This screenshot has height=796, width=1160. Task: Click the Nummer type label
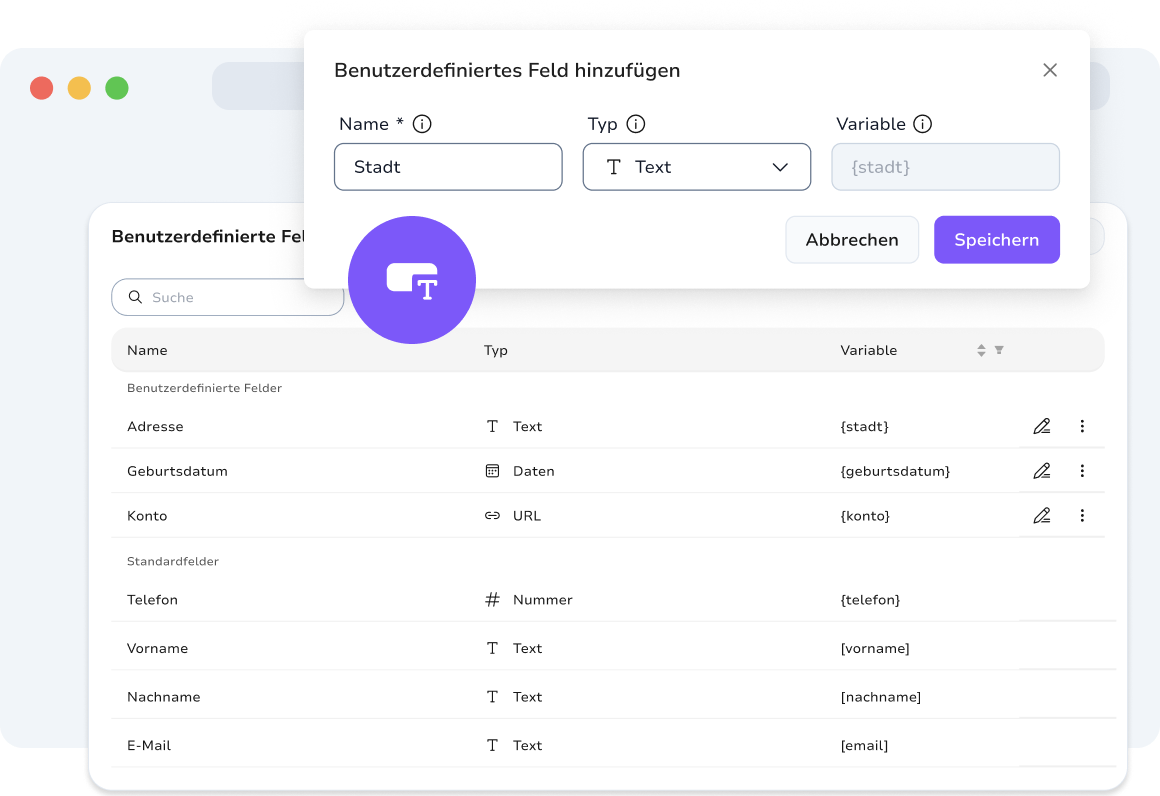(x=542, y=599)
